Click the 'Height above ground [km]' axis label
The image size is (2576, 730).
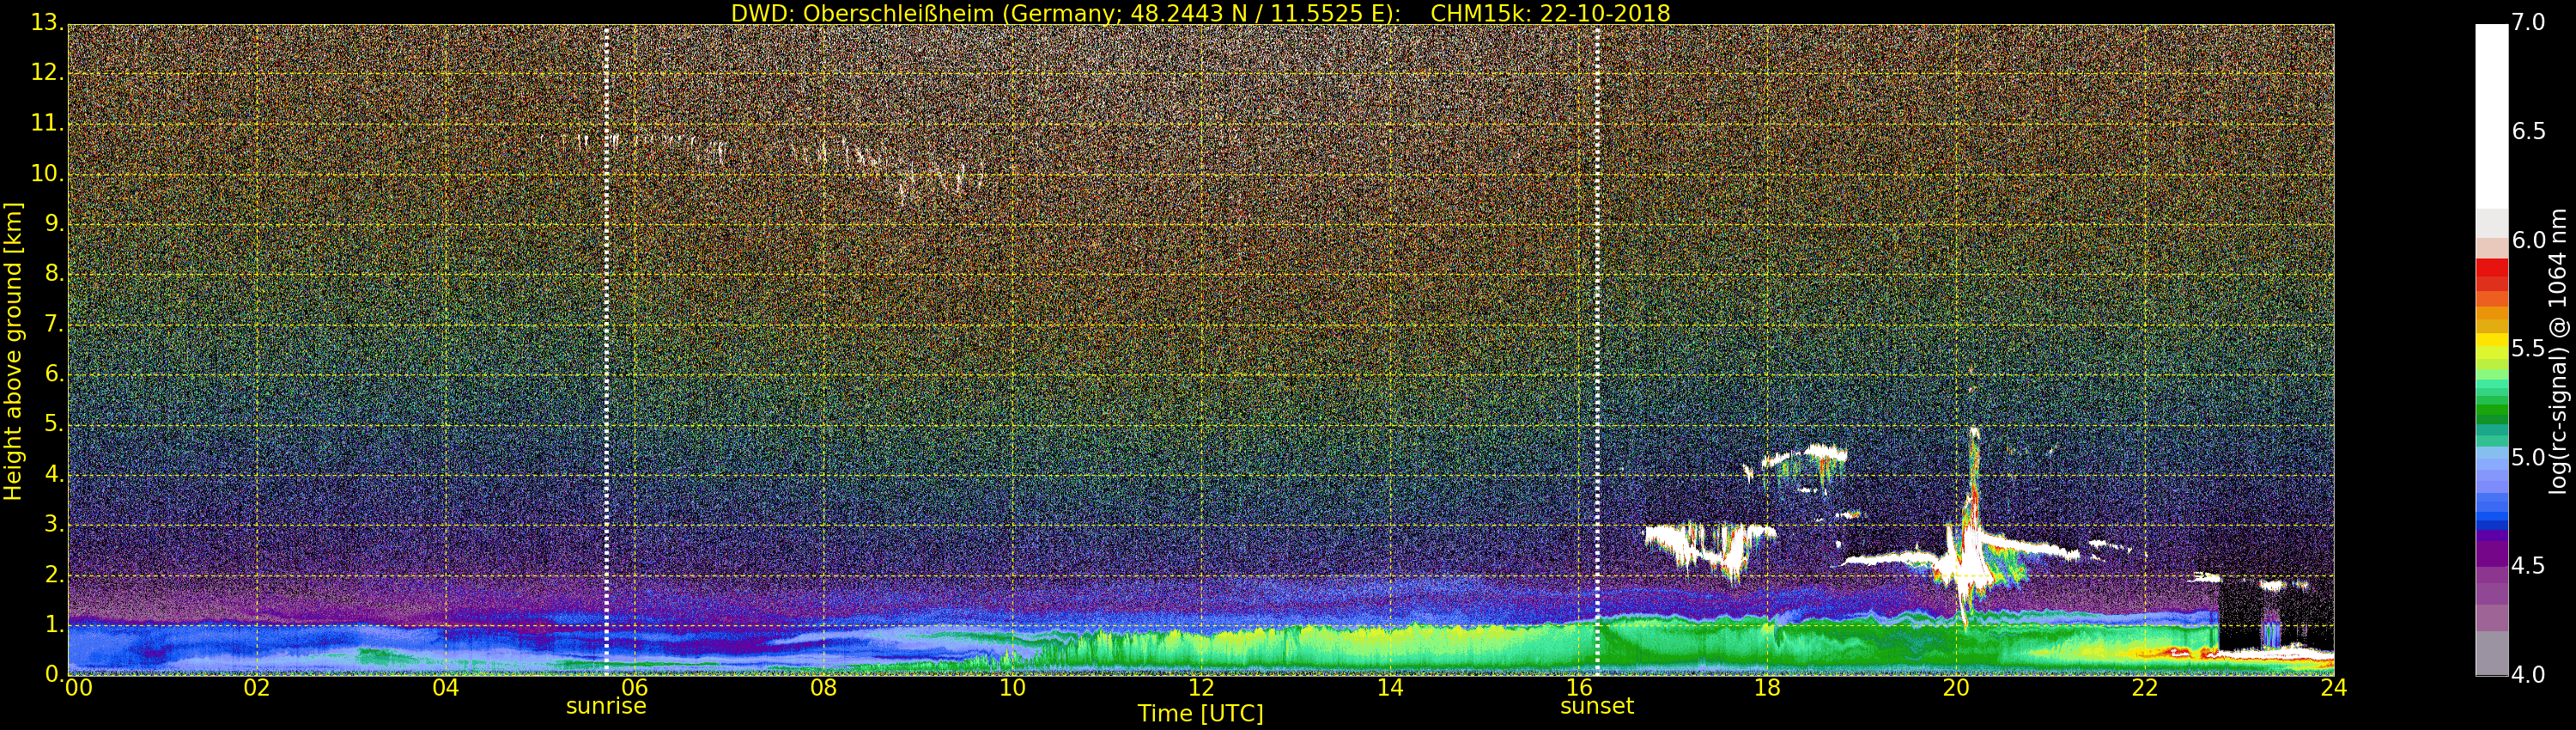click(x=13, y=351)
